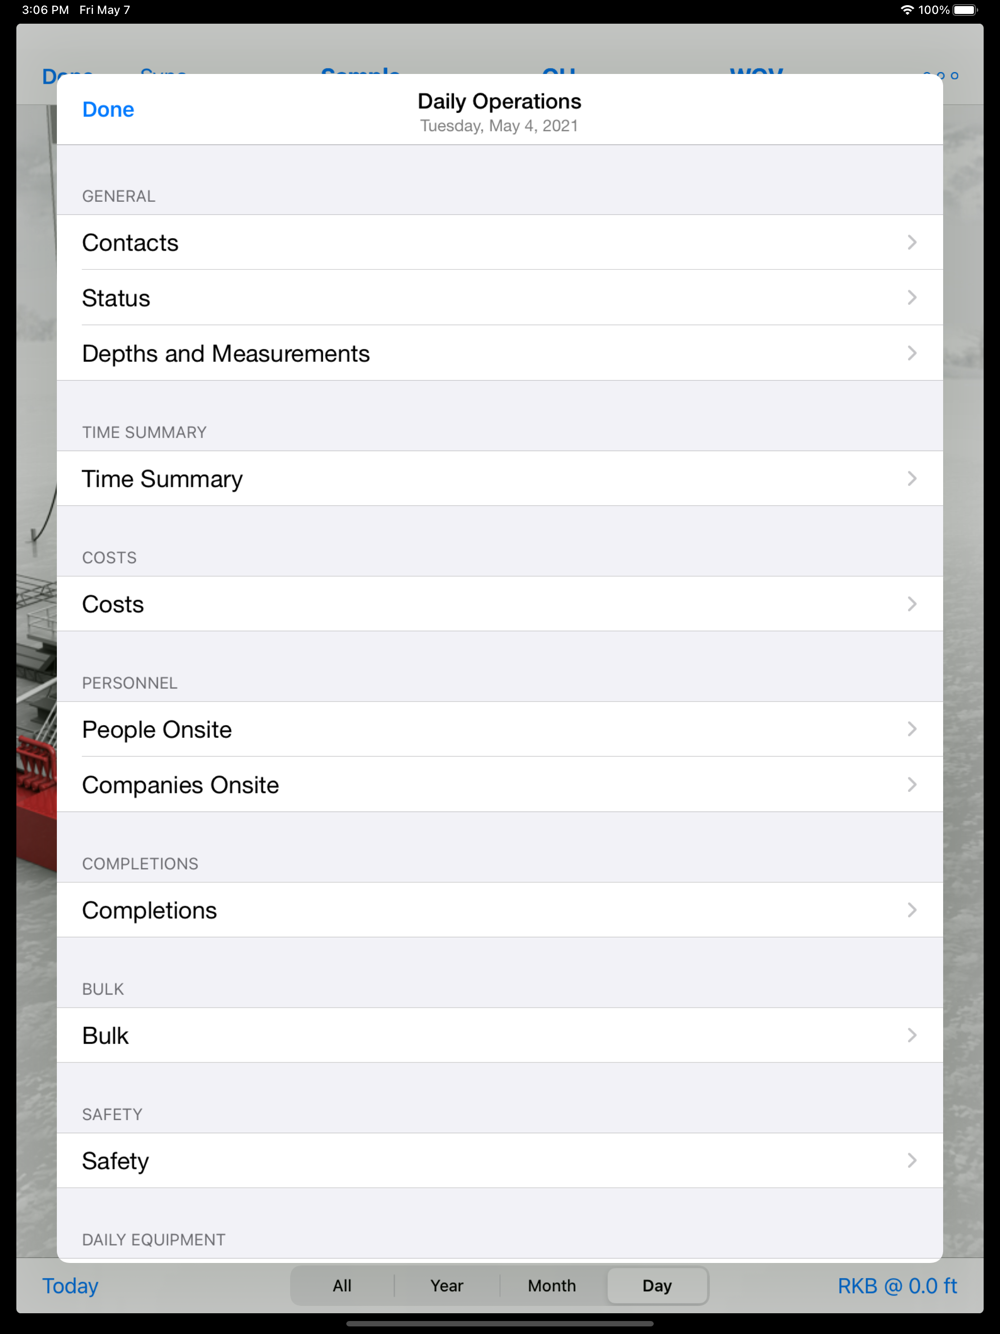Viewport: 1000px width, 1334px height.
Task: Click the Bulk row chevron icon
Action: click(912, 1035)
